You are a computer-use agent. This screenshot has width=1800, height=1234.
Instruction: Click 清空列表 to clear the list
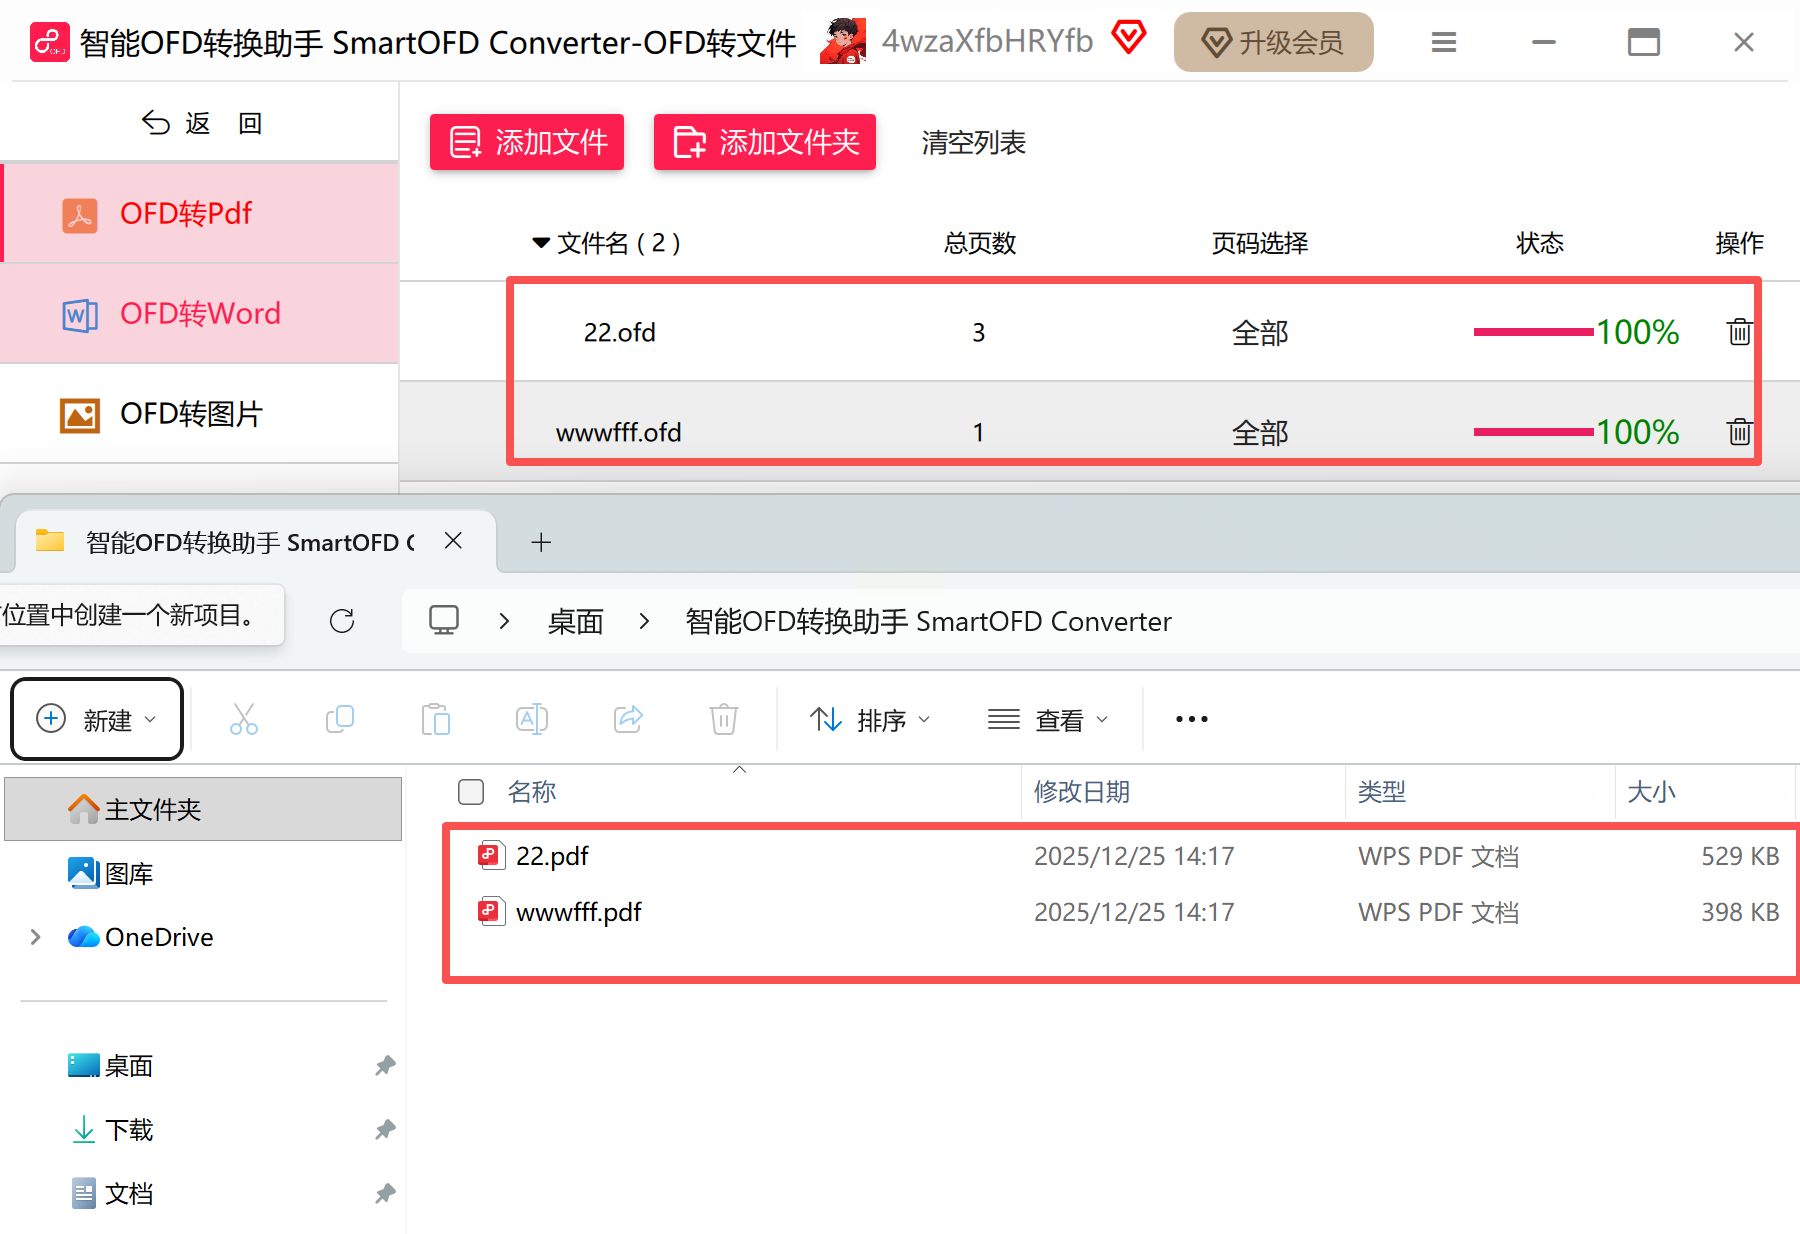pos(973,143)
